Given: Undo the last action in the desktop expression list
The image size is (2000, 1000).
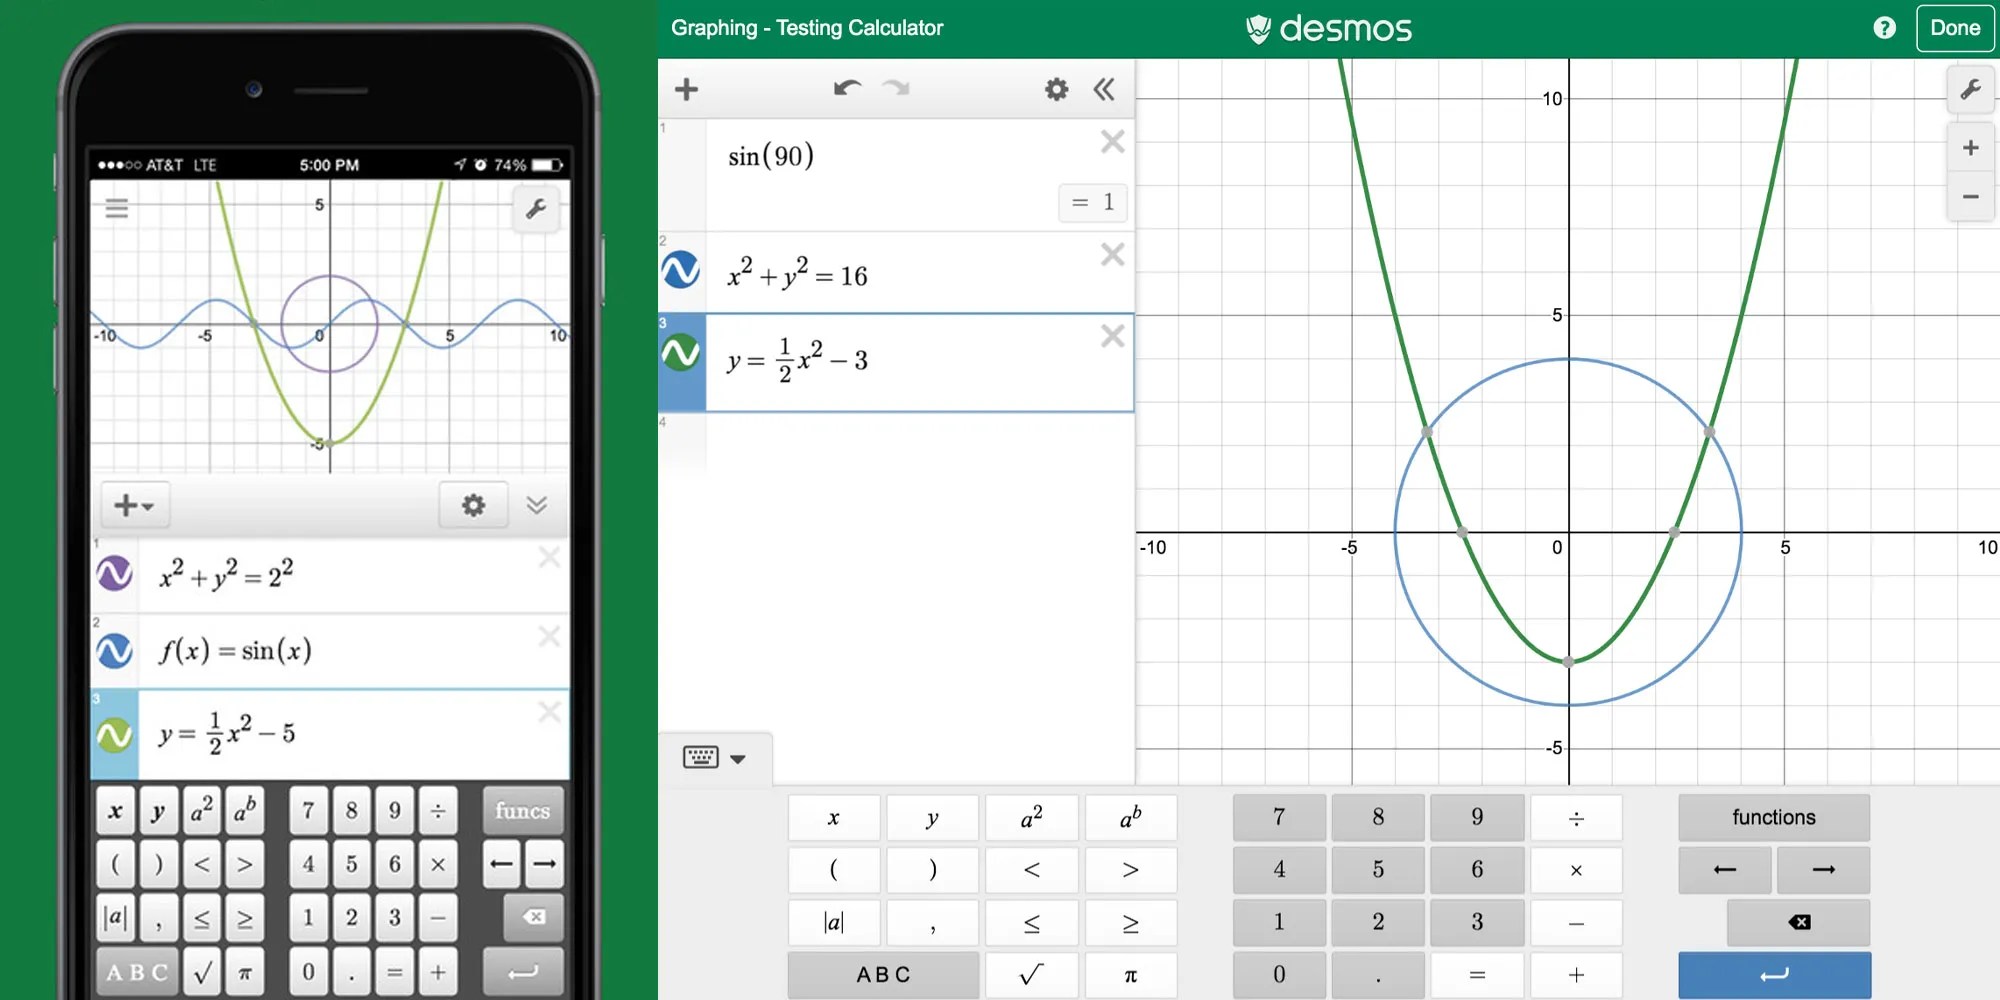Looking at the screenshot, I should coord(847,88).
